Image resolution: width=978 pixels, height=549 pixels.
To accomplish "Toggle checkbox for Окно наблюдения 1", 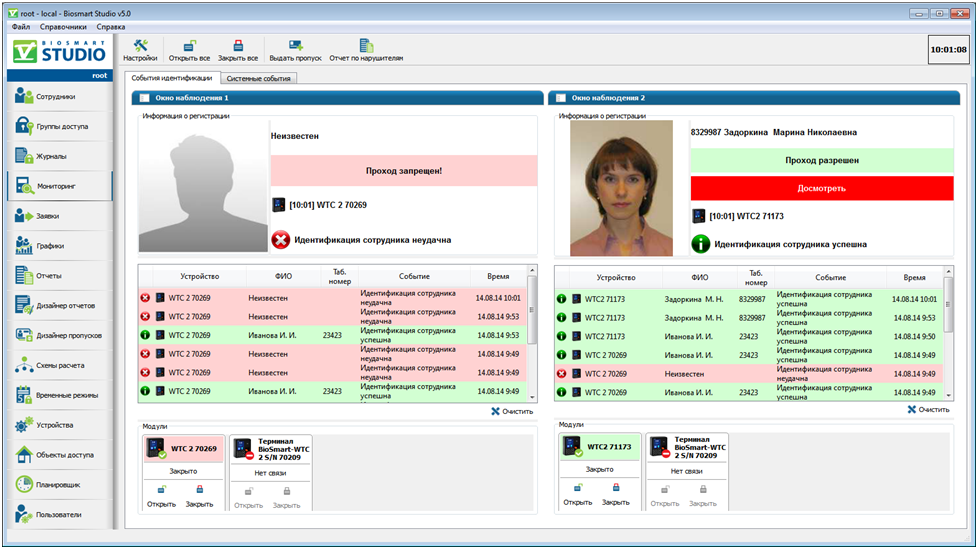I will [x=145, y=98].
